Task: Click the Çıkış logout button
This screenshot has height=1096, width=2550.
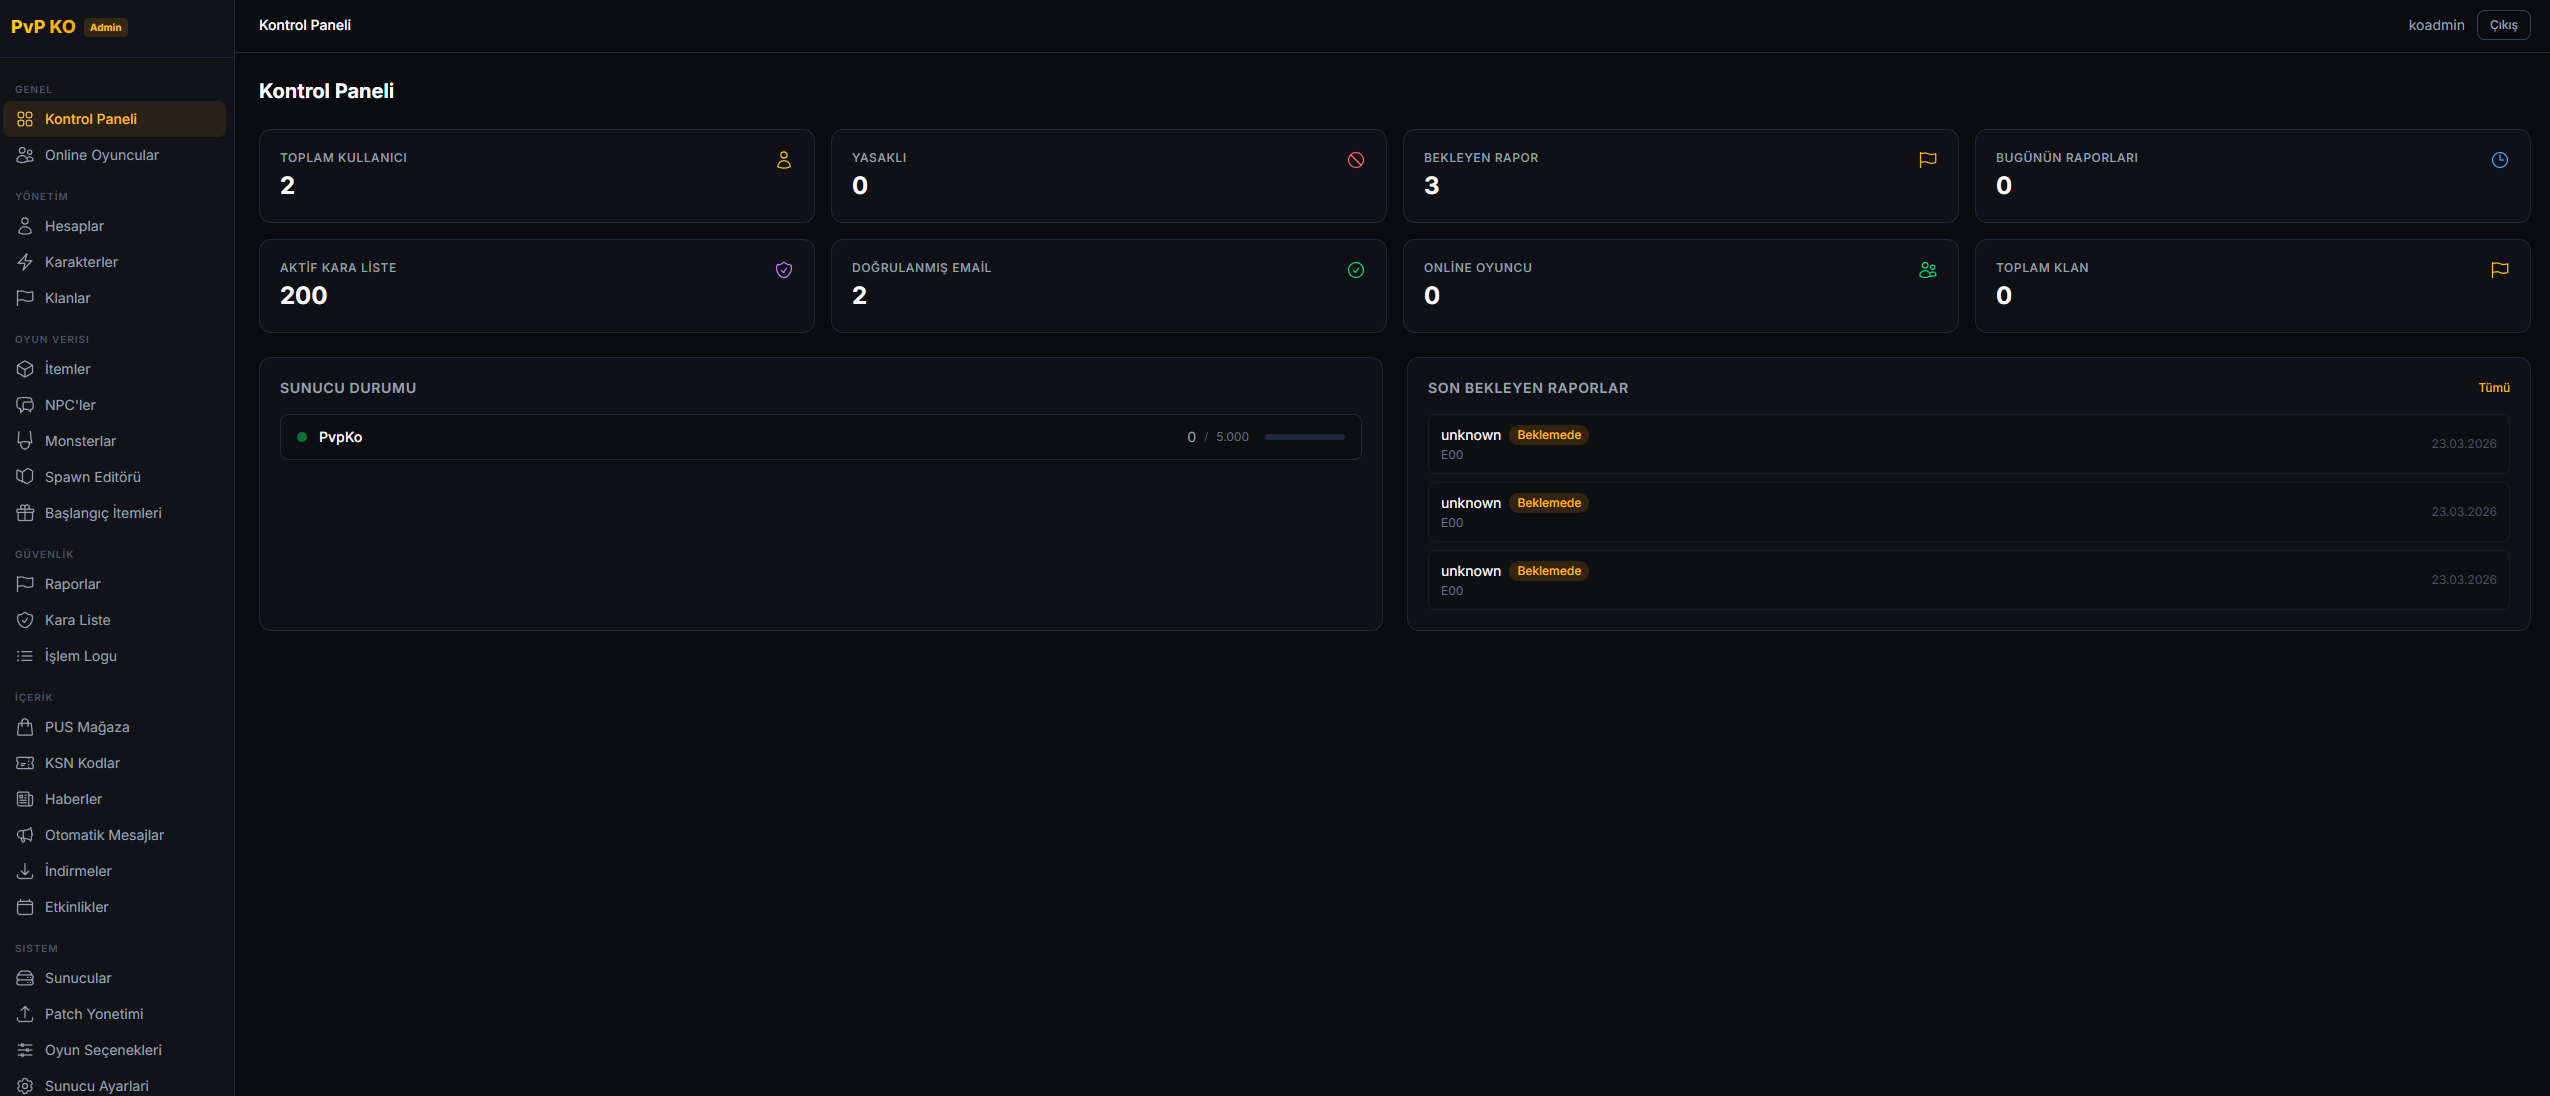Action: [x=2503, y=25]
